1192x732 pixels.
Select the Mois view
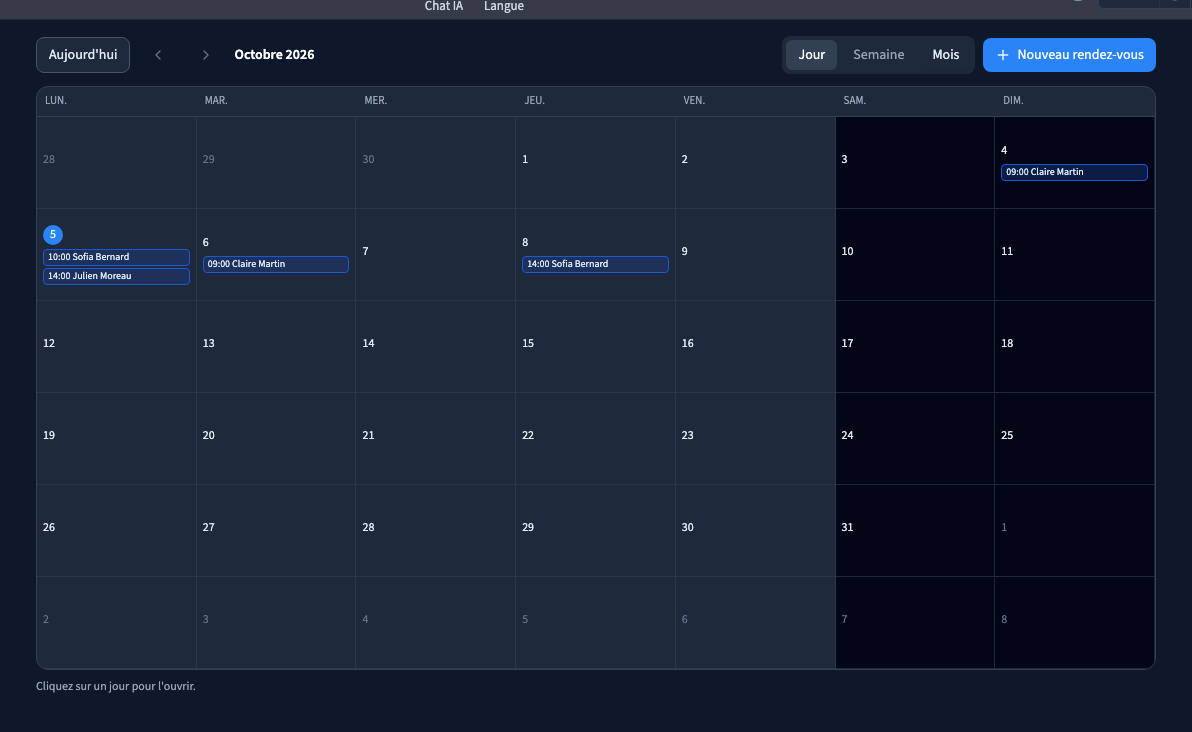pyautogui.click(x=946, y=55)
